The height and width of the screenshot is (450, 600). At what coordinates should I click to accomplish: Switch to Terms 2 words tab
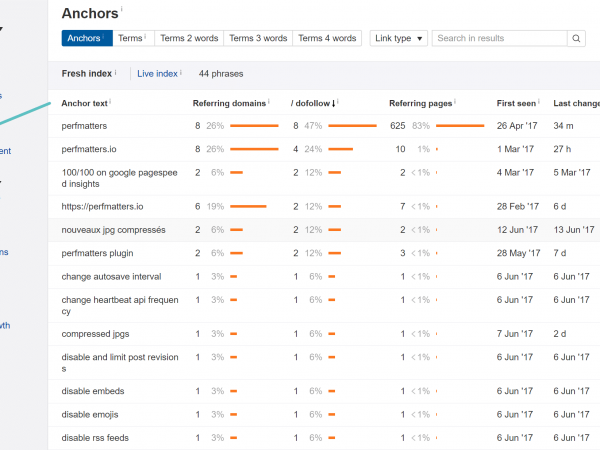(187, 39)
